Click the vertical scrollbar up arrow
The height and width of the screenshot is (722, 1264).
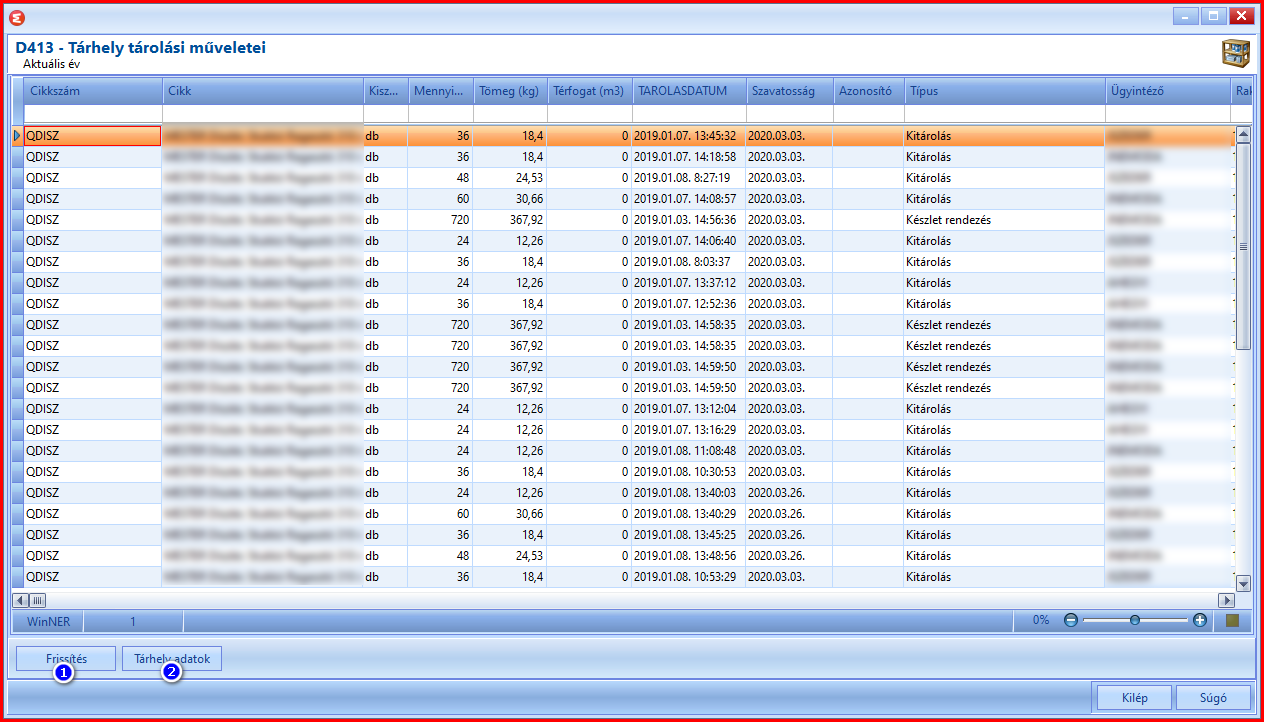1244,134
